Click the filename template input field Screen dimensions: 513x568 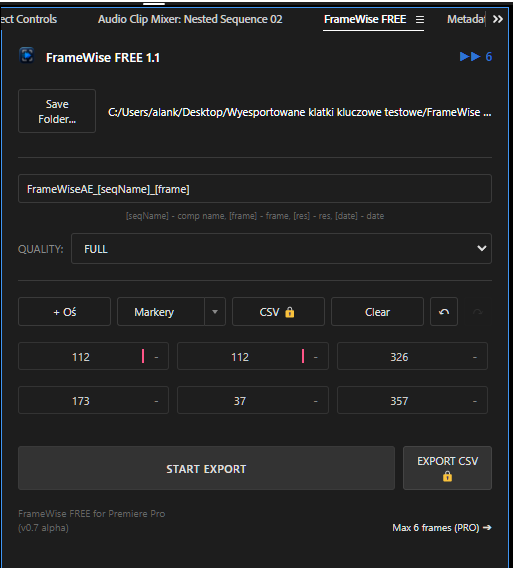[x=255, y=189]
